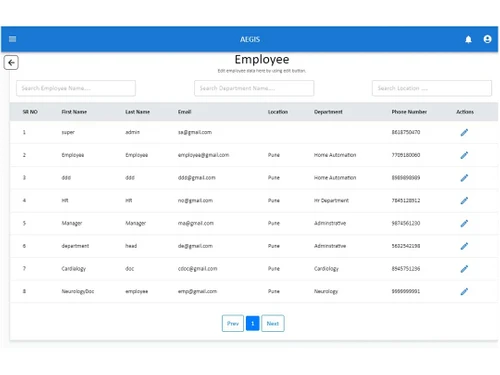Viewport: 500px width, 375px height.
Task: Open the hamburger menu in the header
Action: click(12, 39)
